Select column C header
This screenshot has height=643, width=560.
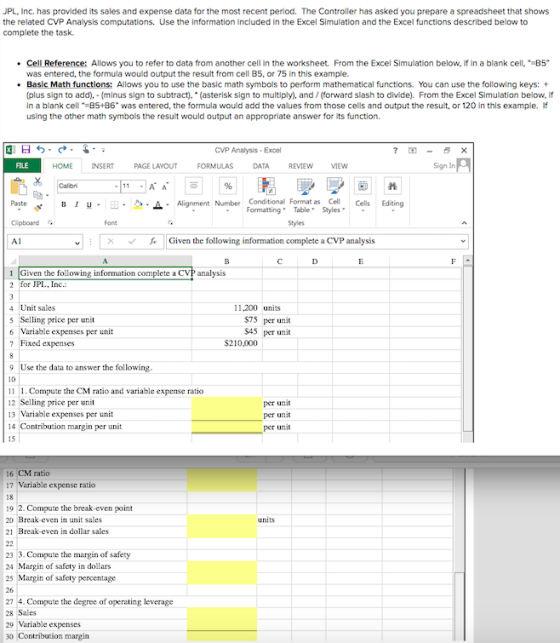pyautogui.click(x=280, y=261)
